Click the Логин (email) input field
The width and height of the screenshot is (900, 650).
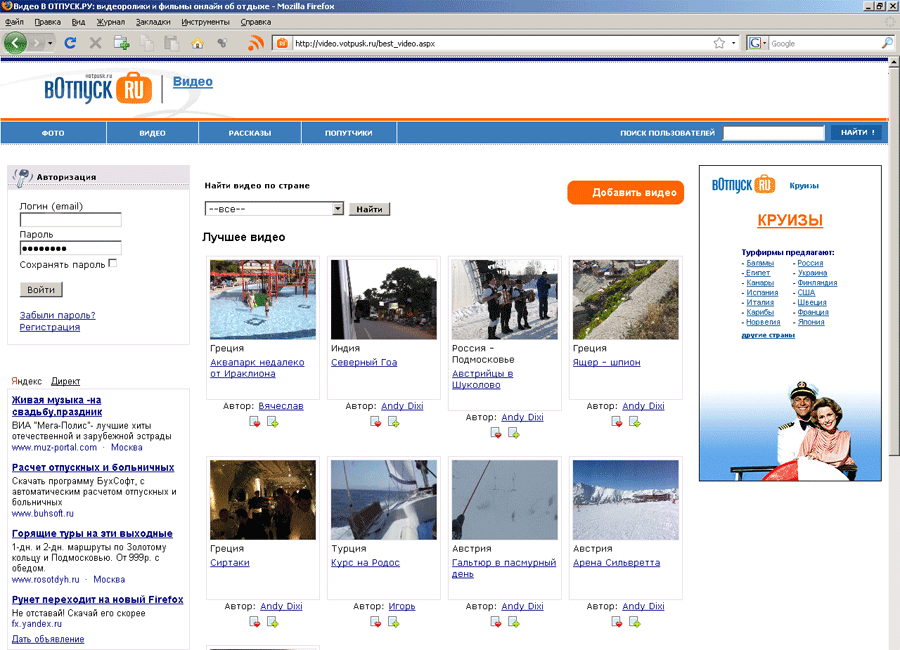[x=71, y=220]
